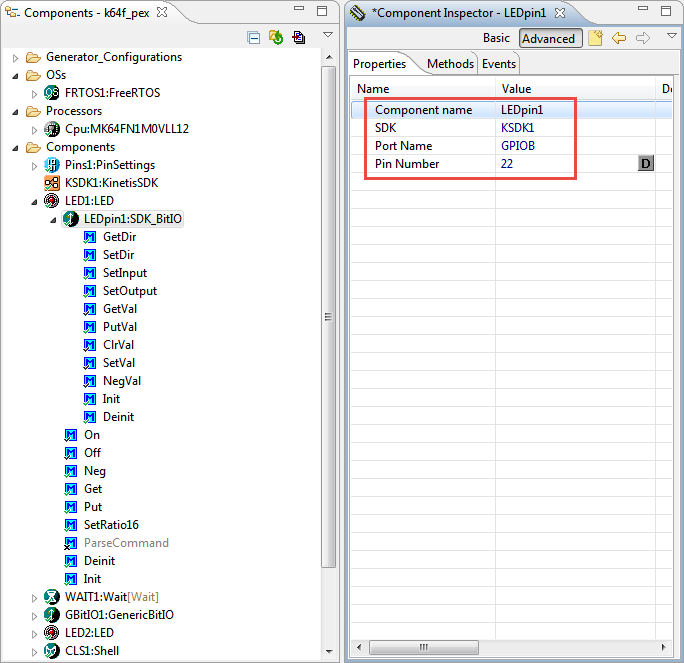Screen dimensions: 684x663
Task: Open the Events tab
Action: pyautogui.click(x=499, y=64)
